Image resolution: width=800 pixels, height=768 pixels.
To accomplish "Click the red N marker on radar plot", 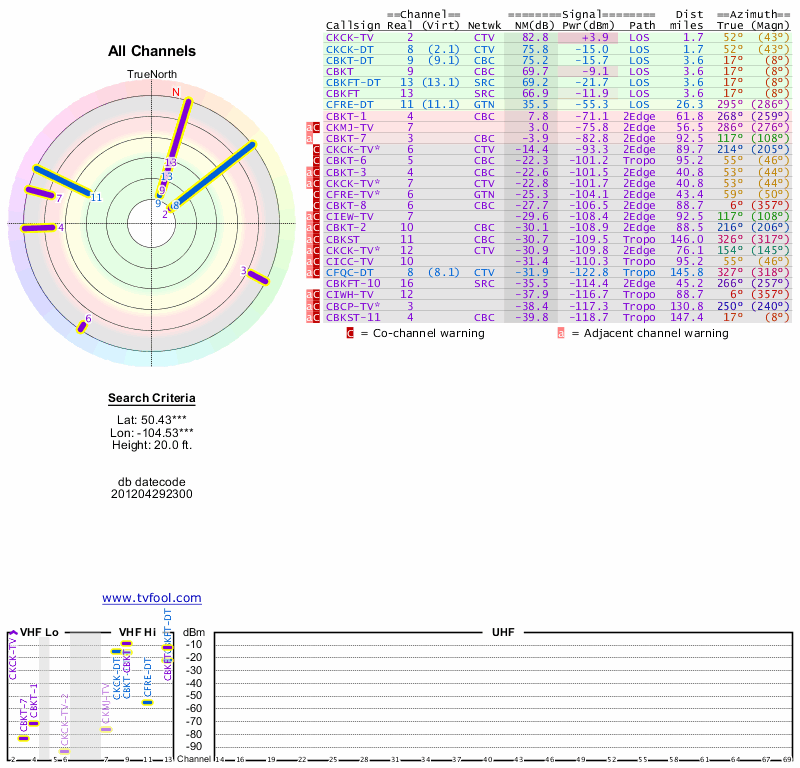I will tap(176, 92).
